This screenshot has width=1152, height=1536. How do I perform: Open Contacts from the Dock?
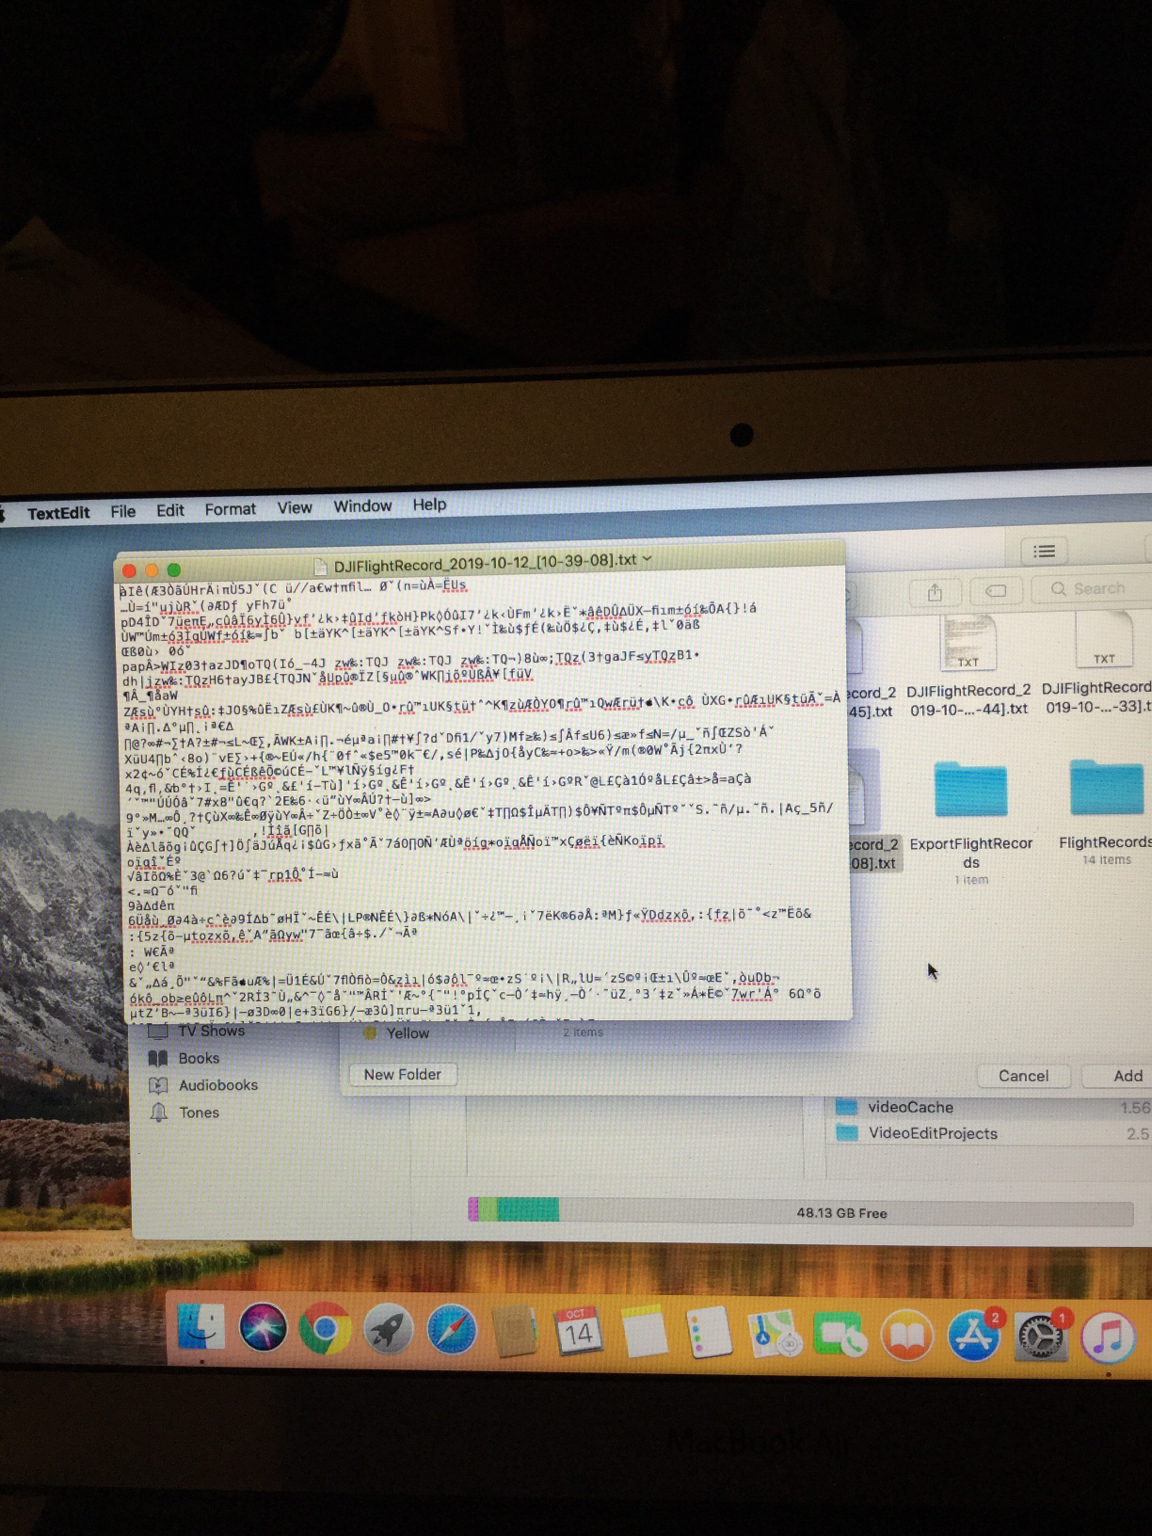pos(515,1332)
